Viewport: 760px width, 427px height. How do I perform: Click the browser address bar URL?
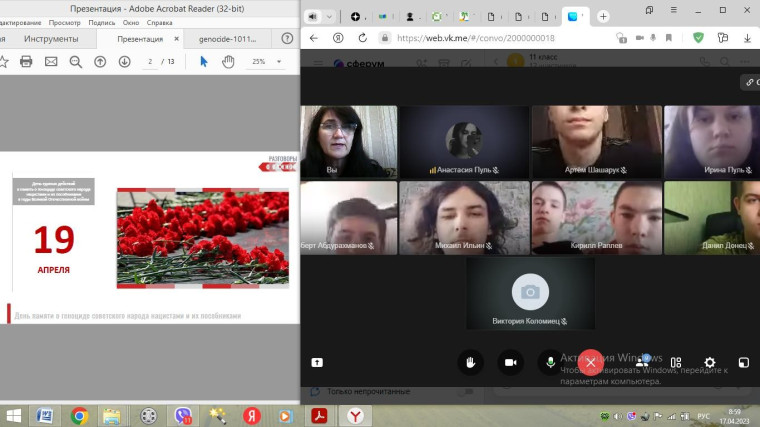point(475,38)
